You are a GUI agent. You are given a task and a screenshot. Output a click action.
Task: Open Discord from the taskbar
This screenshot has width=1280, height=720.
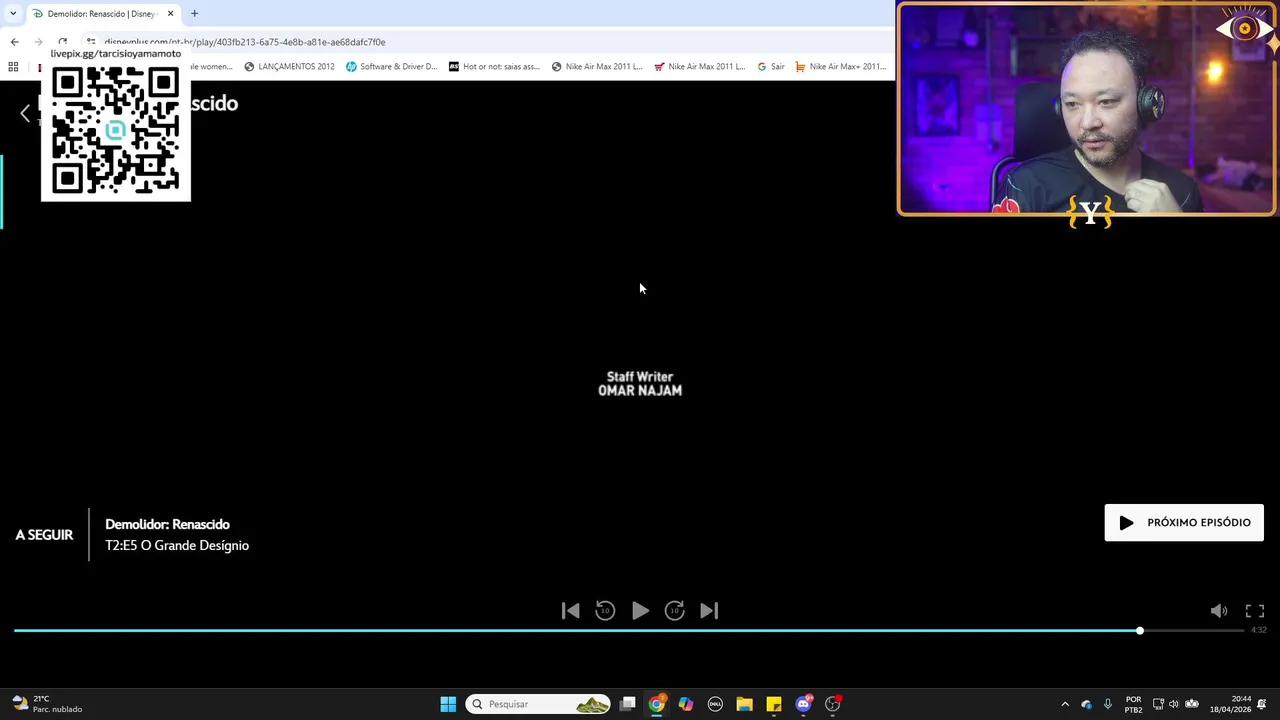[x=803, y=704]
